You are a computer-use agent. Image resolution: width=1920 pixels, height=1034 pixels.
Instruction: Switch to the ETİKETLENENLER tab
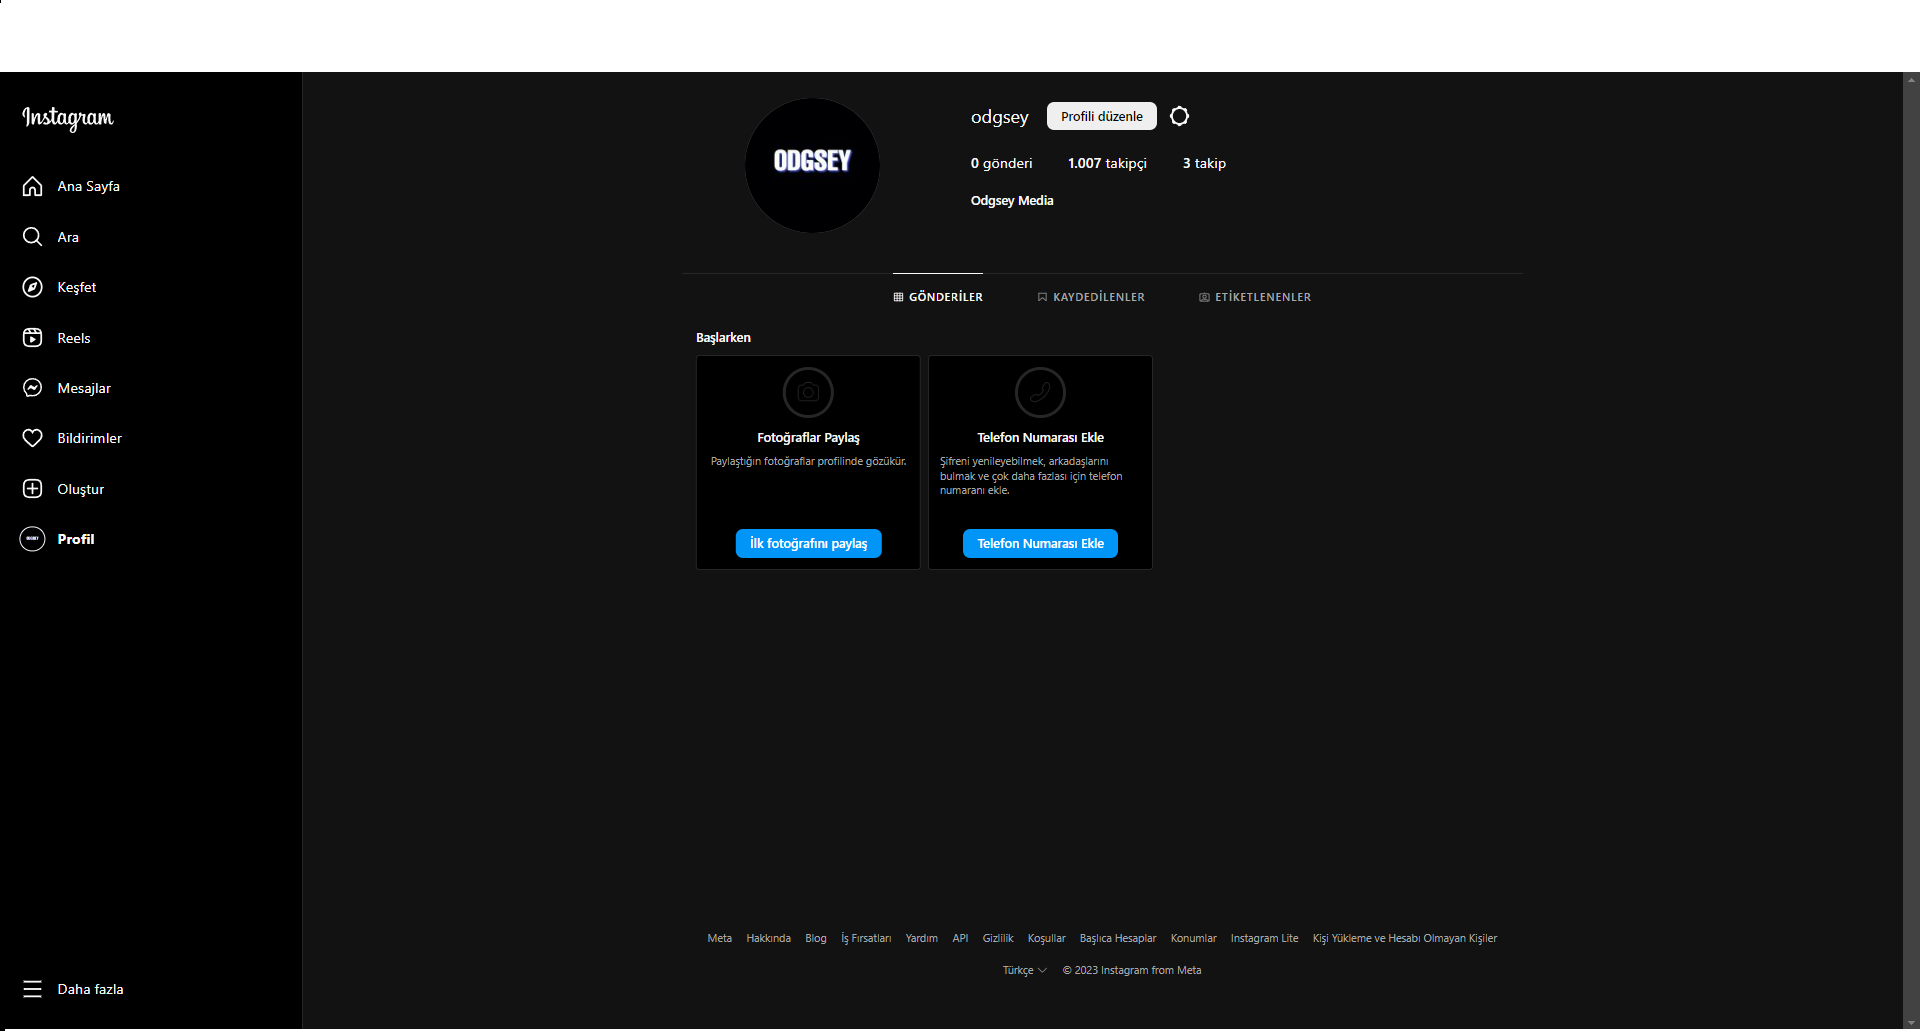pyautogui.click(x=1255, y=297)
